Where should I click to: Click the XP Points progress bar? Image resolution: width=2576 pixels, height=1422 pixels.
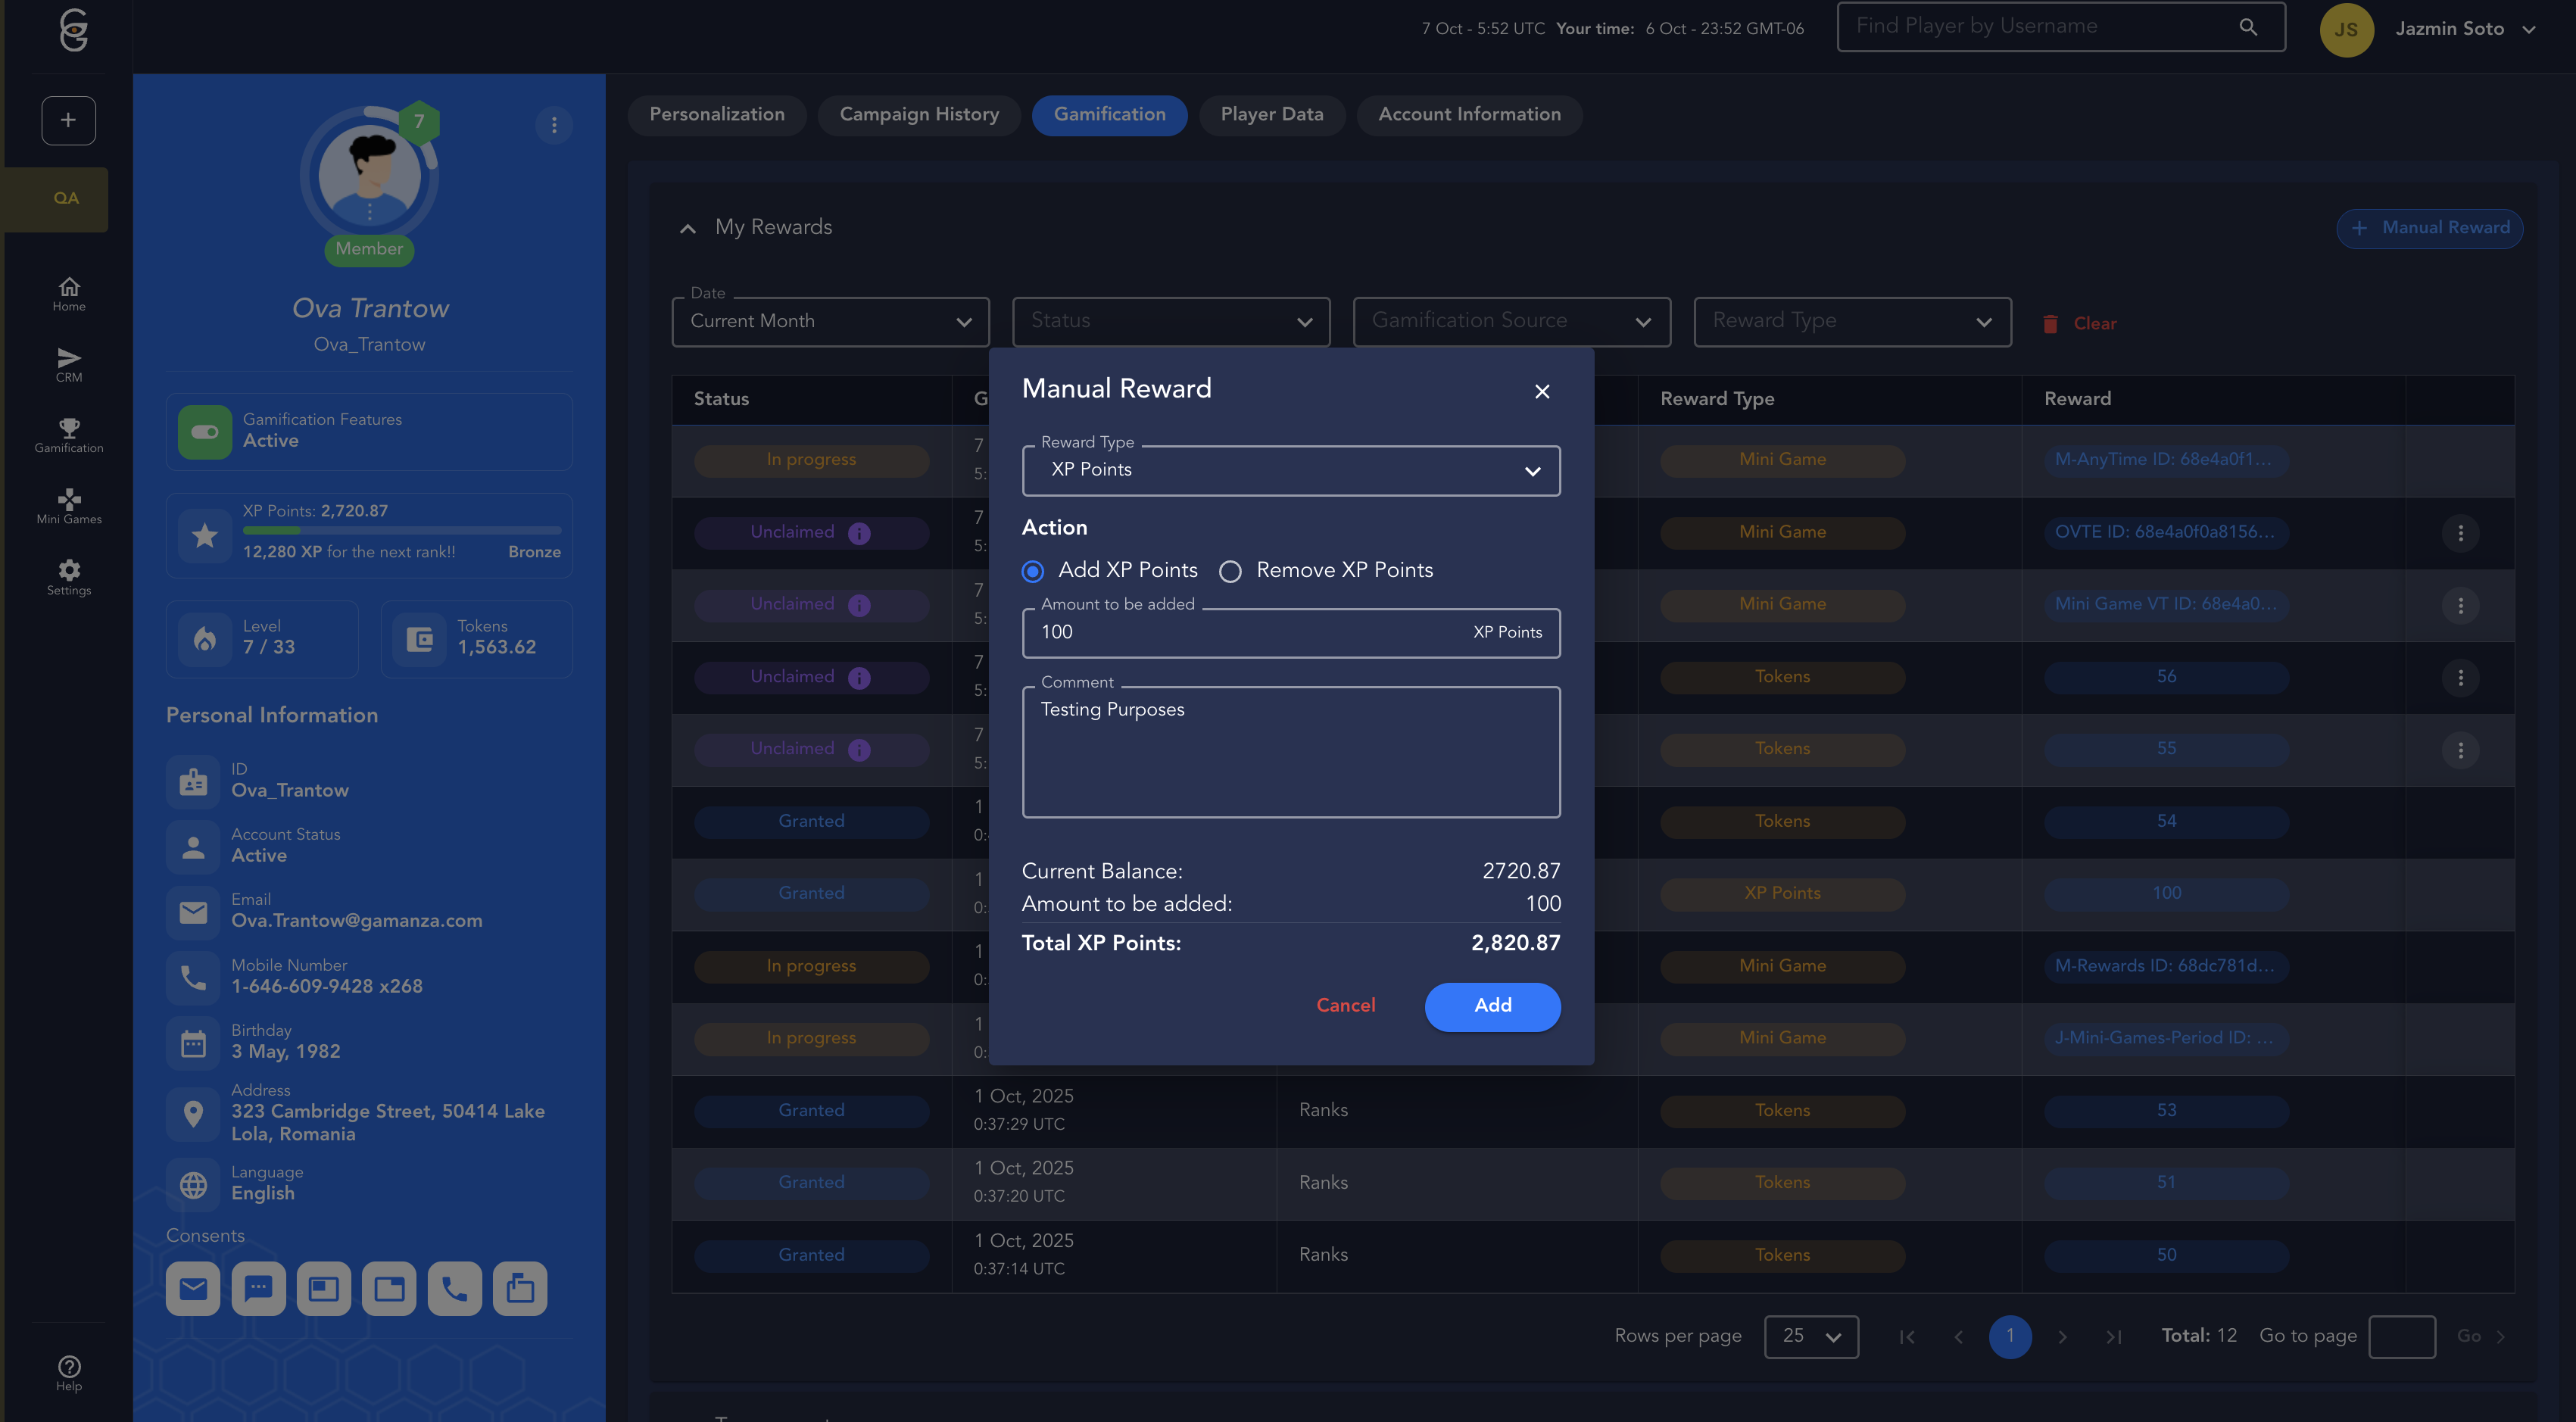click(401, 530)
